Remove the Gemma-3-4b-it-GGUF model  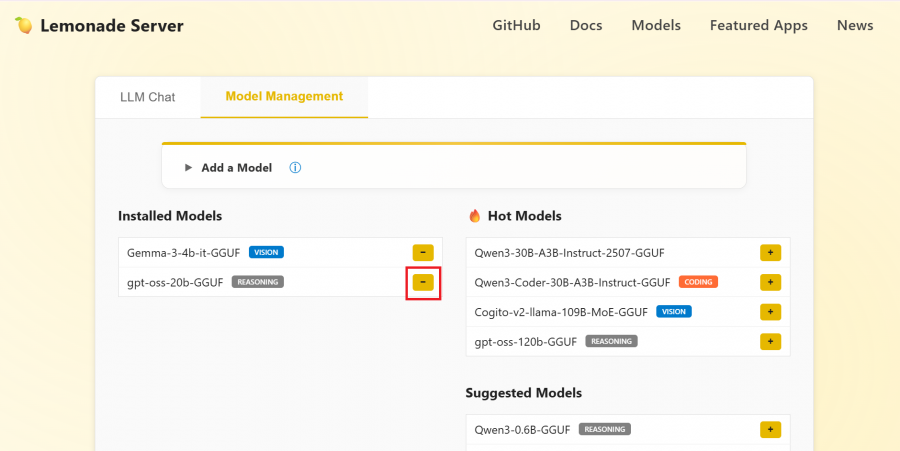tap(423, 252)
